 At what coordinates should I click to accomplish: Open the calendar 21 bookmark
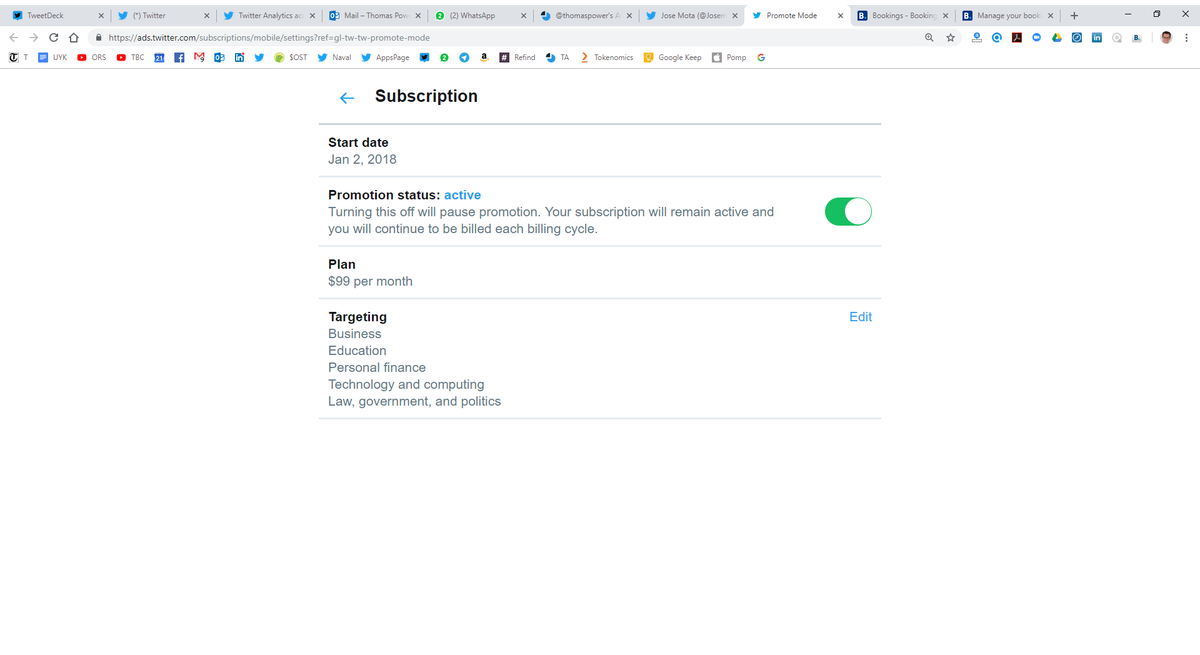click(160, 57)
